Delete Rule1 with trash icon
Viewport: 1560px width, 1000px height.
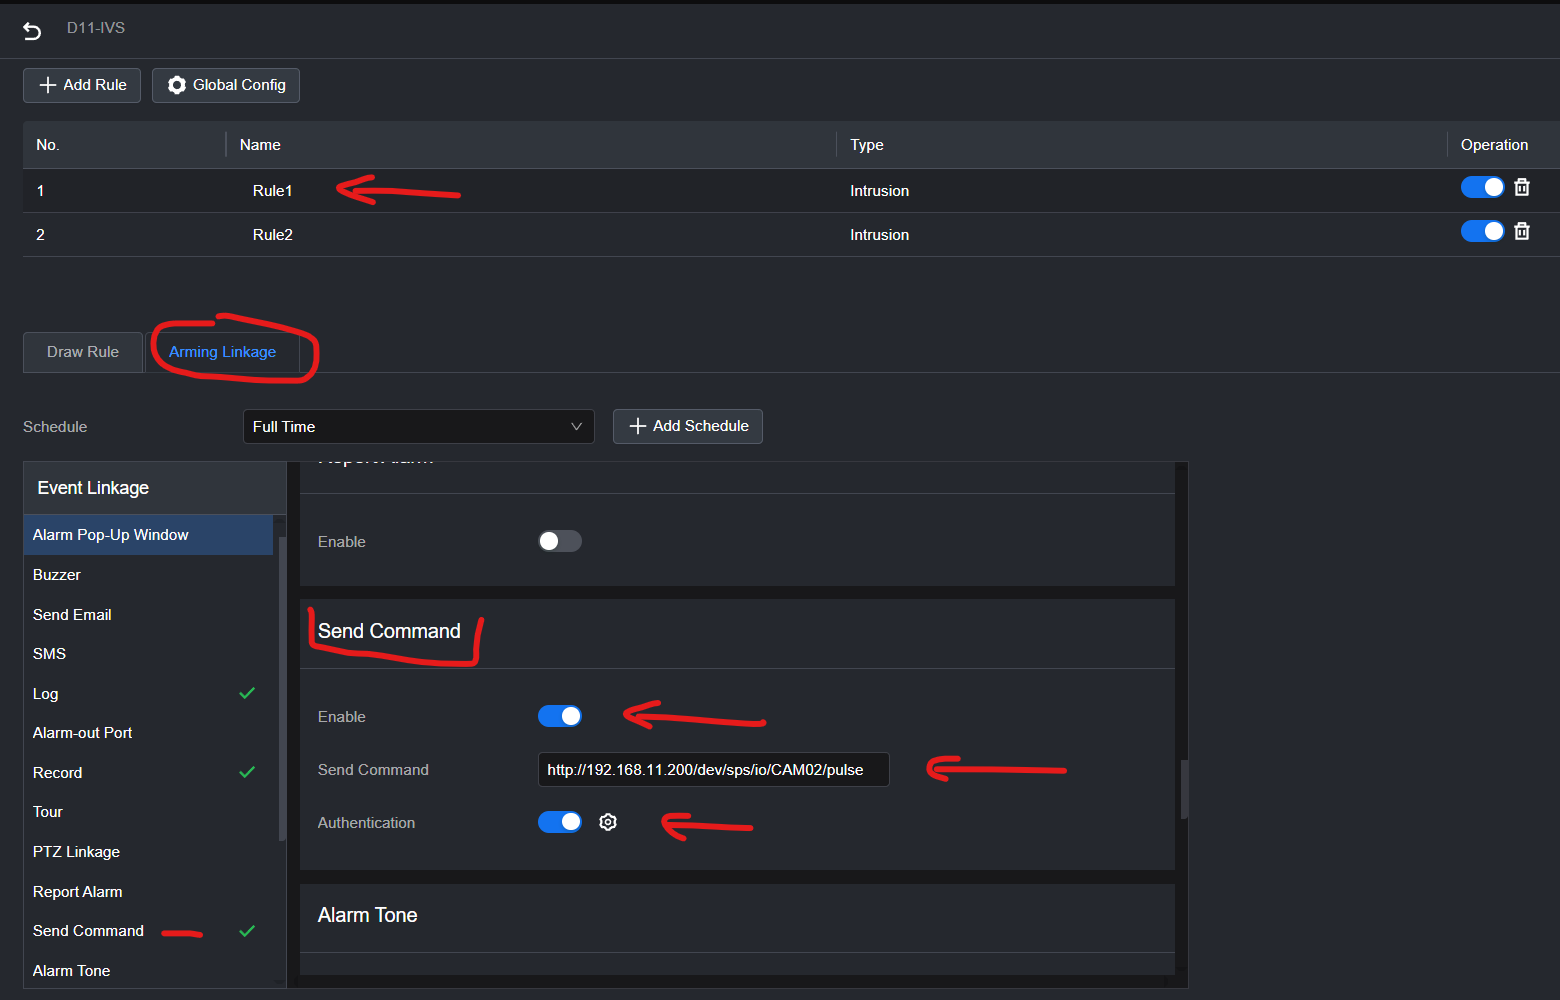coord(1521,187)
